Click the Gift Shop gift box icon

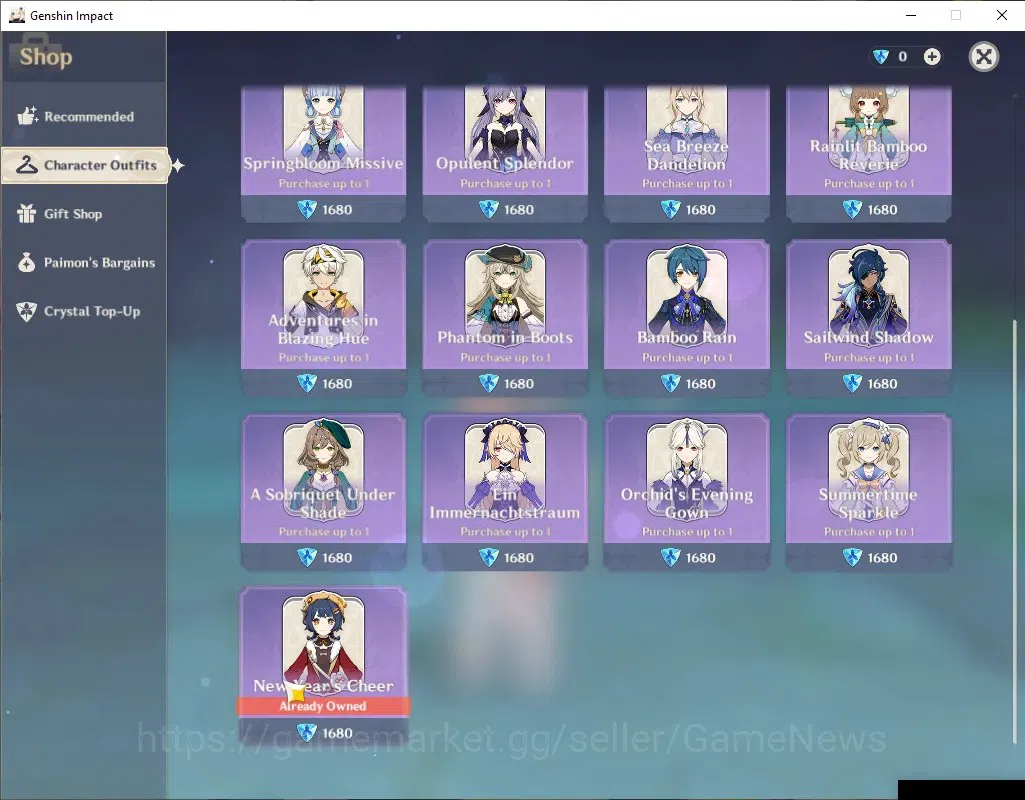point(26,214)
